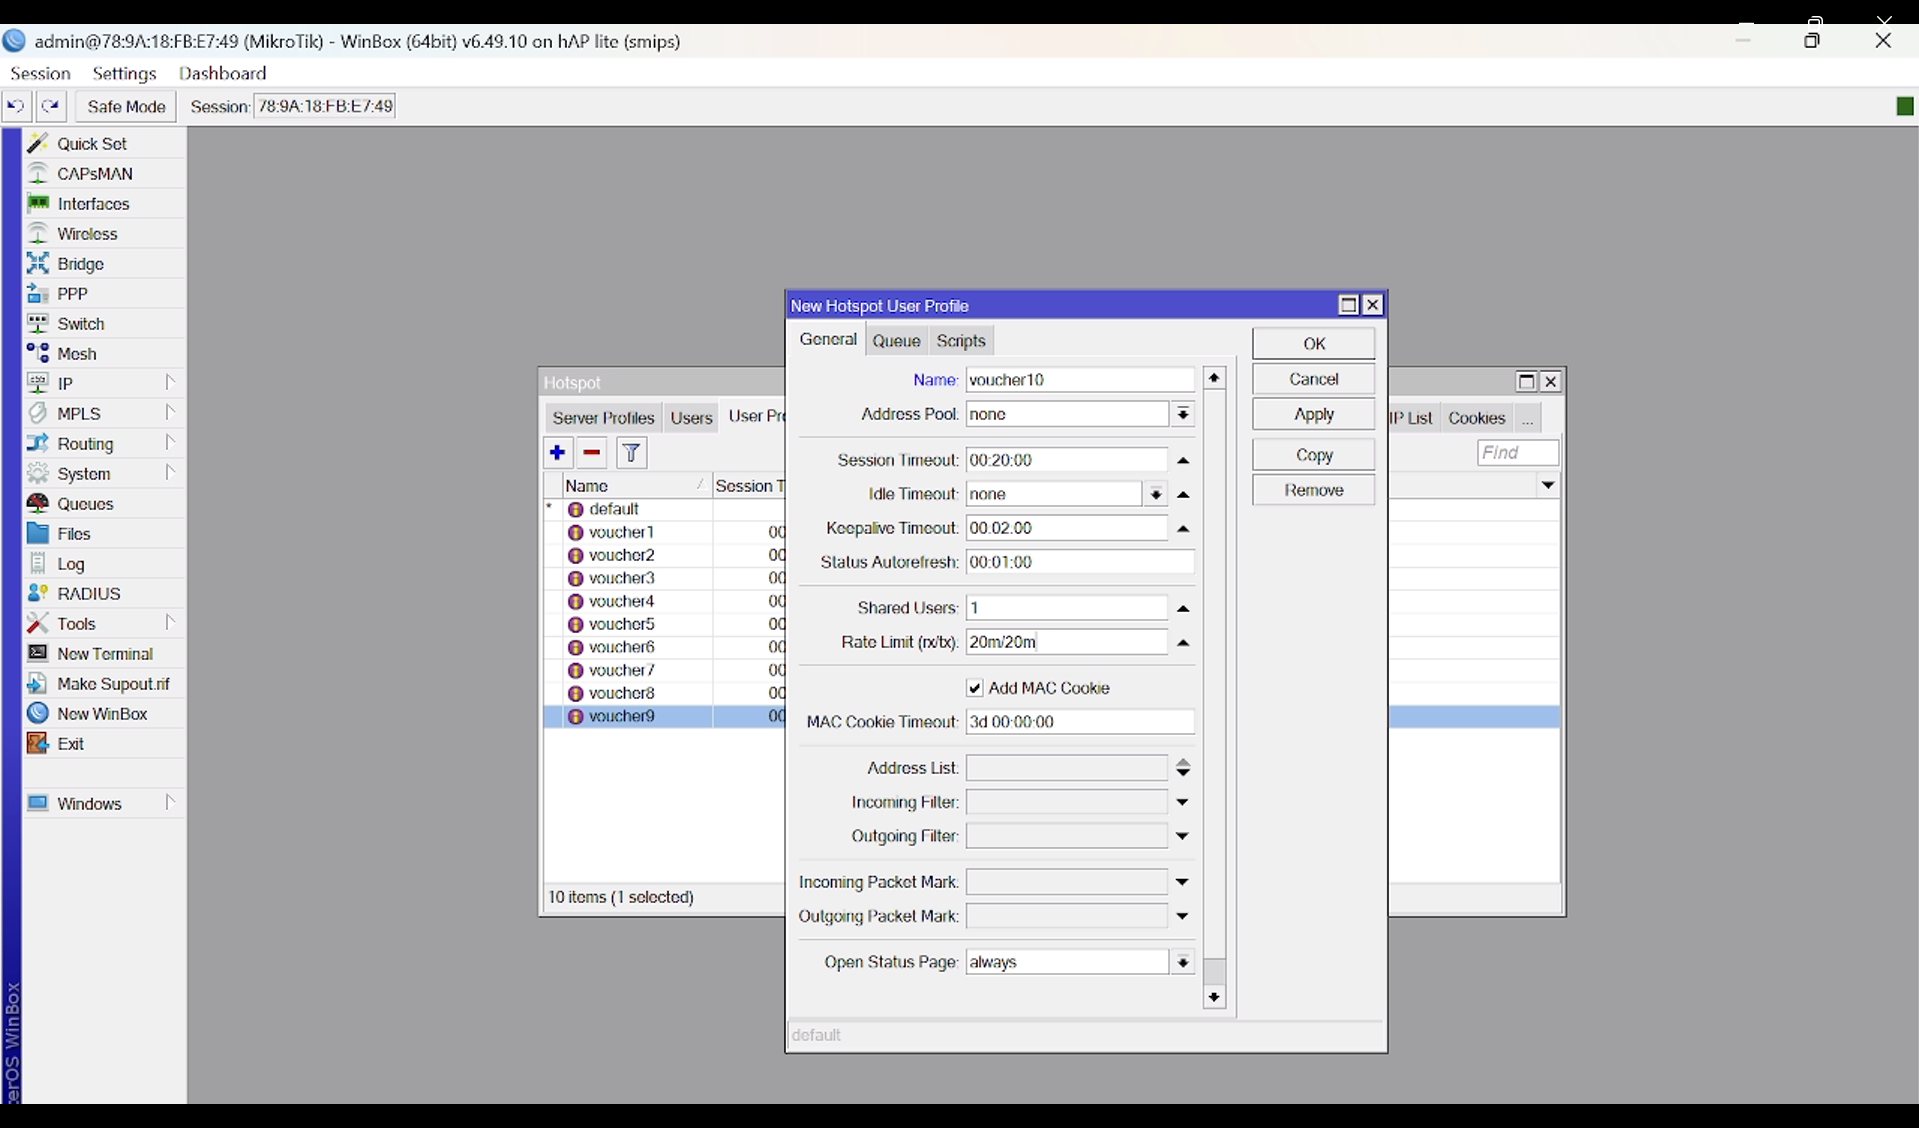This screenshot has height=1128, width=1919.
Task: Add a new profile with the plus icon
Action: 558,453
